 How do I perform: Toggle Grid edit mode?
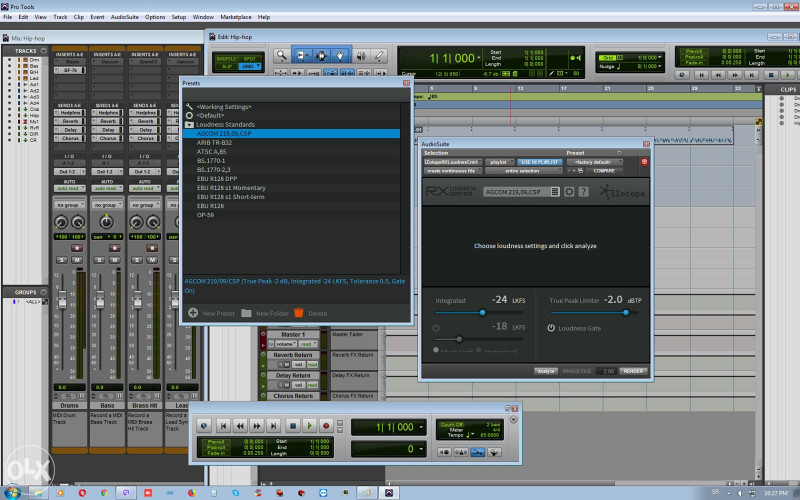pos(250,66)
